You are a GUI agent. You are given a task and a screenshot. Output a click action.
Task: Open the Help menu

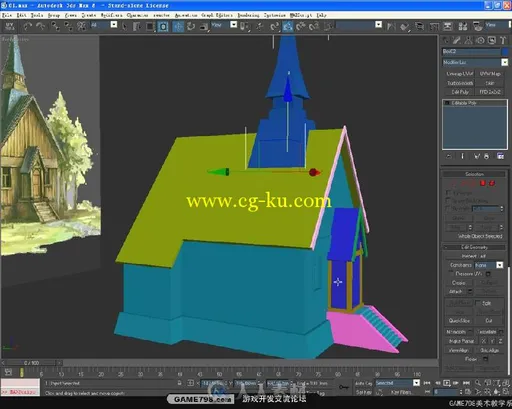(321, 15)
